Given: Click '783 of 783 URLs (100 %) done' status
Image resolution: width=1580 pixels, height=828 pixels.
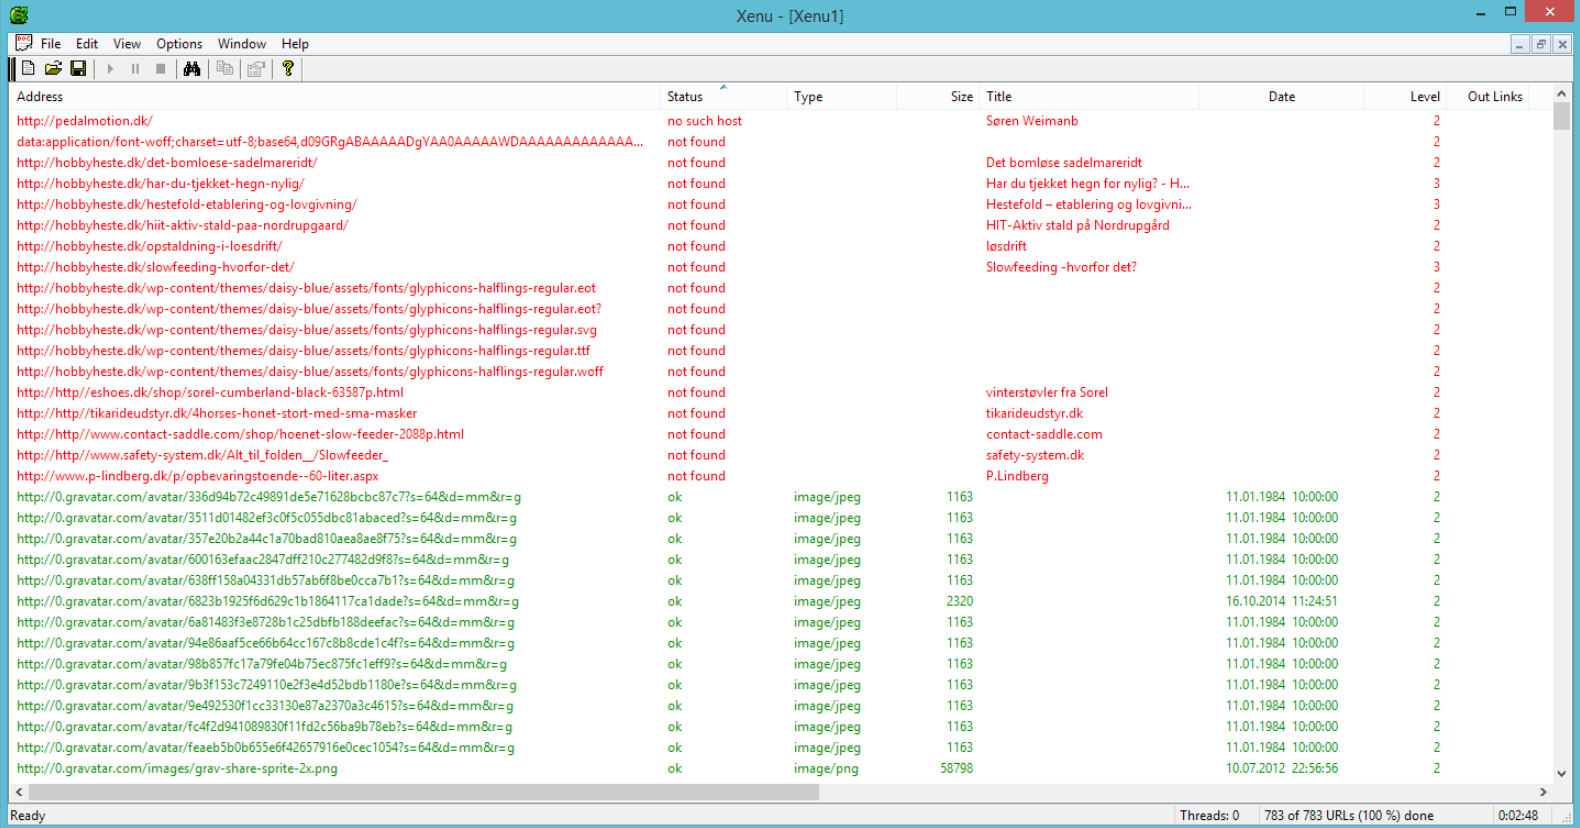Looking at the screenshot, I should pyautogui.click(x=1349, y=816).
